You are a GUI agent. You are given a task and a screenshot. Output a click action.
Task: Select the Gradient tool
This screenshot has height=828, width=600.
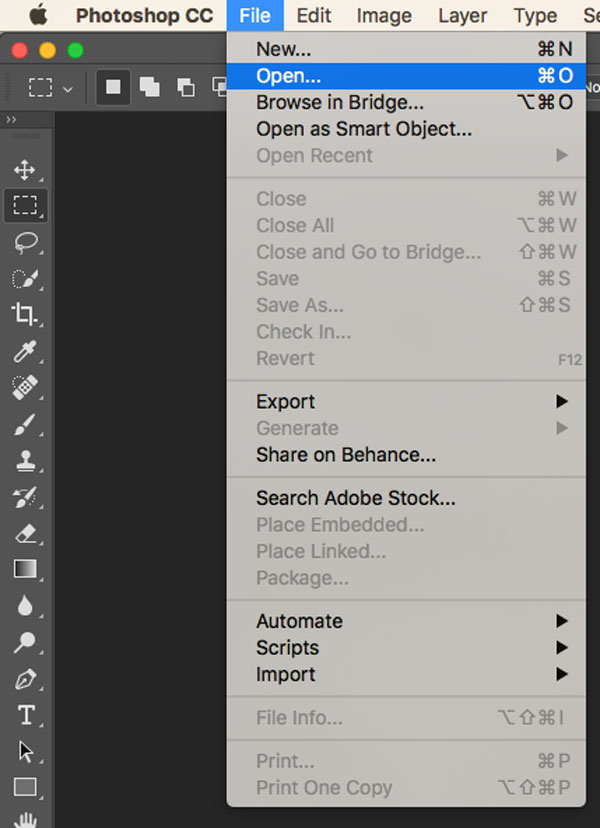[x=25, y=569]
